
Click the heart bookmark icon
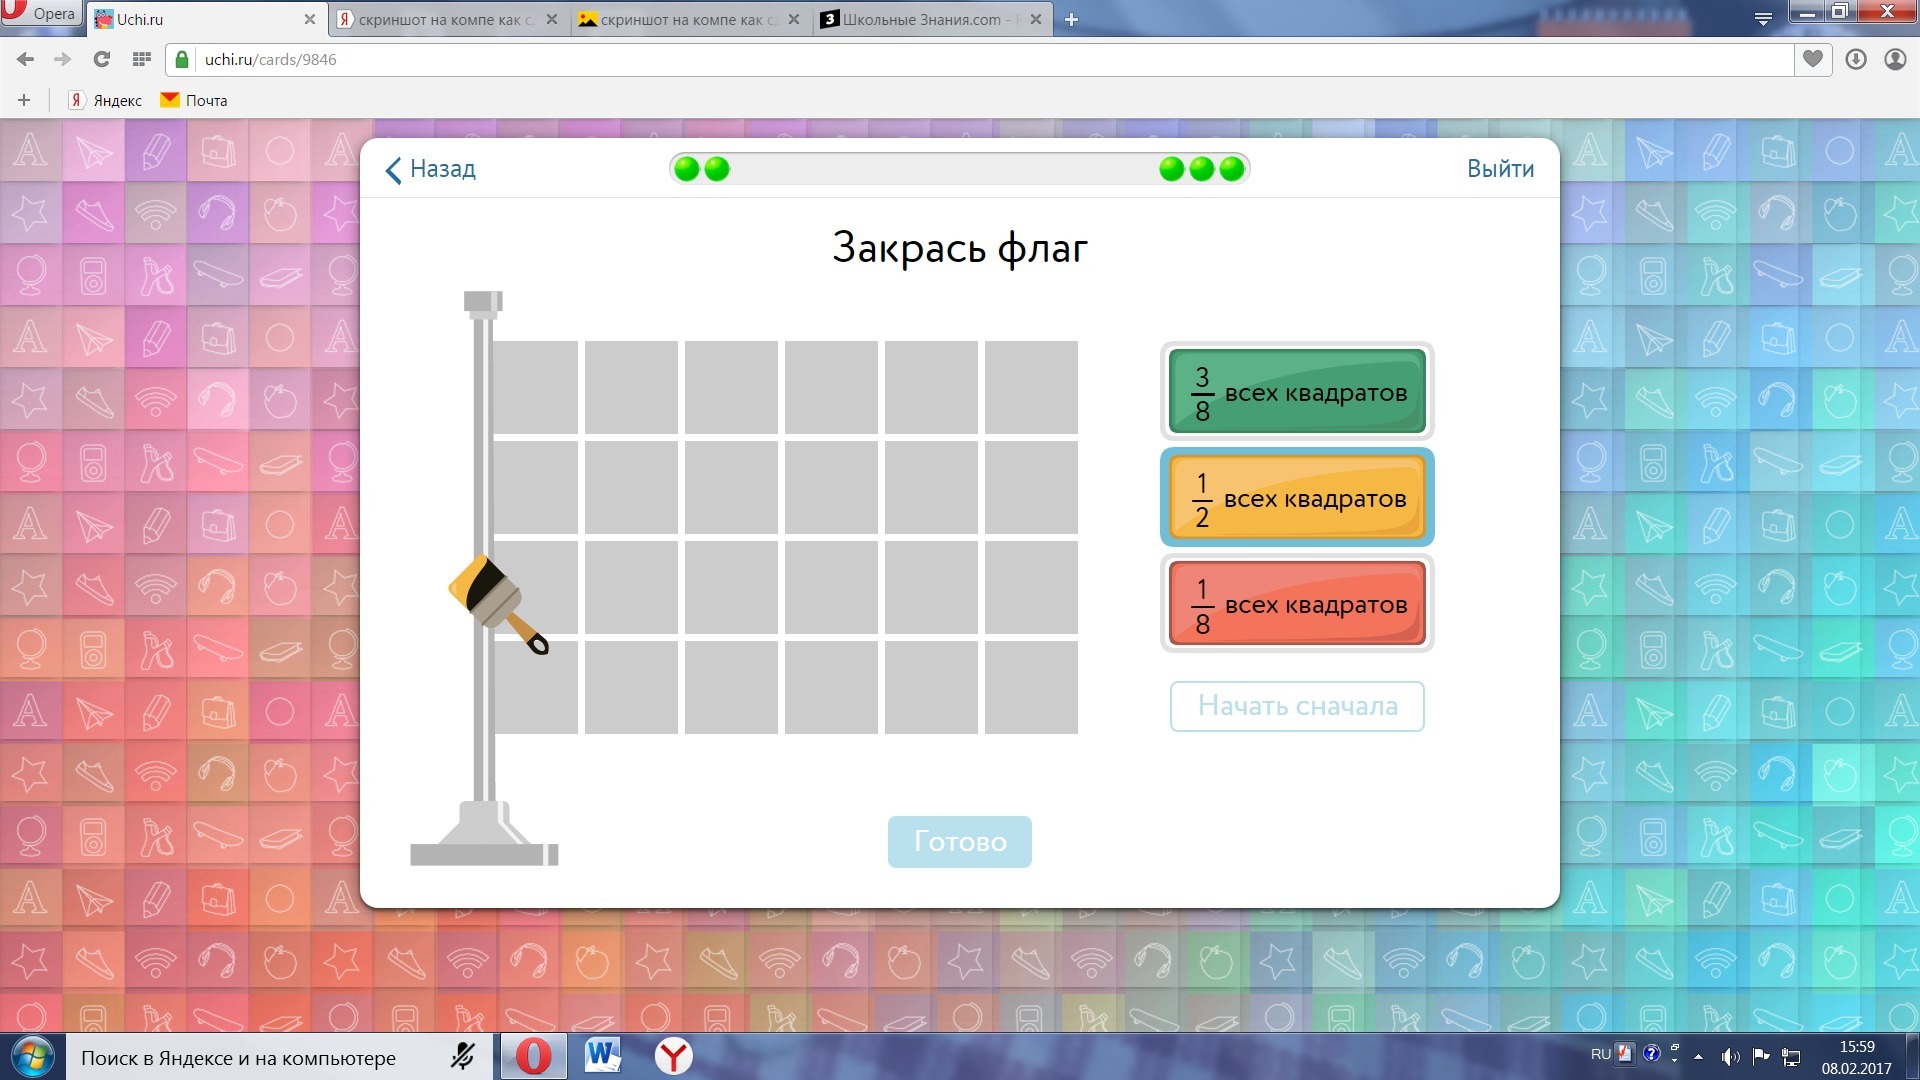coord(1812,60)
